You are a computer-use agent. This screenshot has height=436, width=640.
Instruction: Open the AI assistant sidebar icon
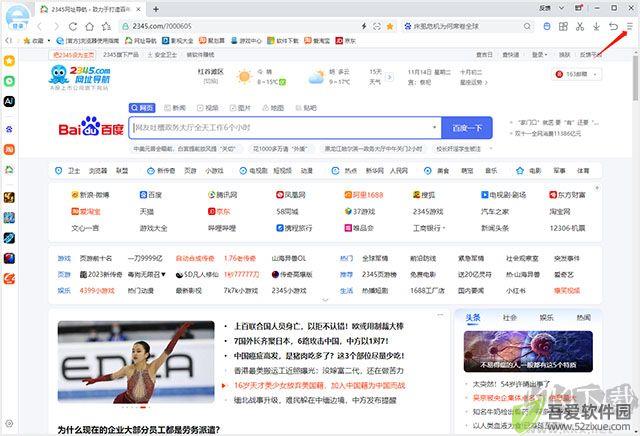[9, 101]
